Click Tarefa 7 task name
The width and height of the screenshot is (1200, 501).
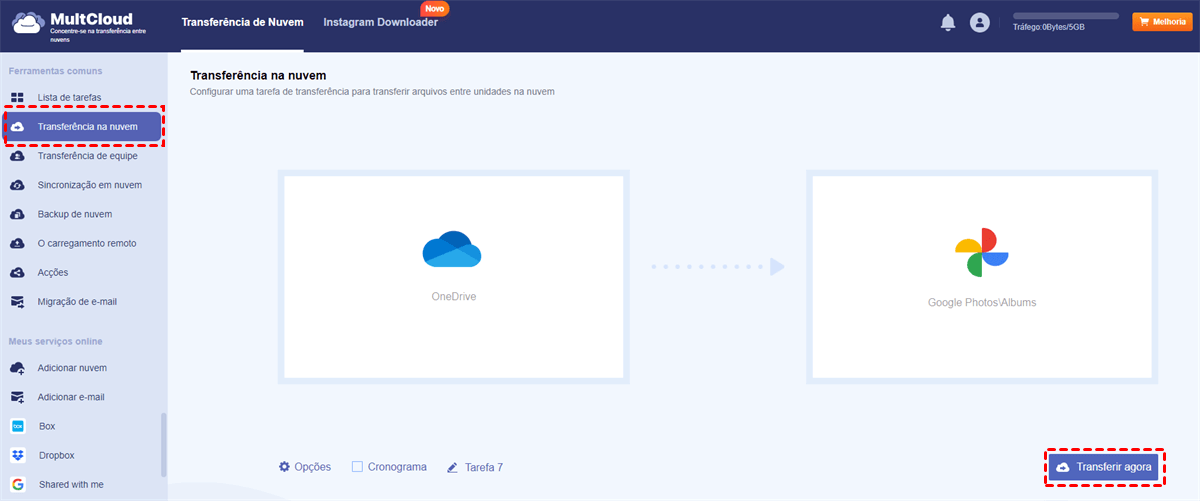pyautogui.click(x=485, y=467)
